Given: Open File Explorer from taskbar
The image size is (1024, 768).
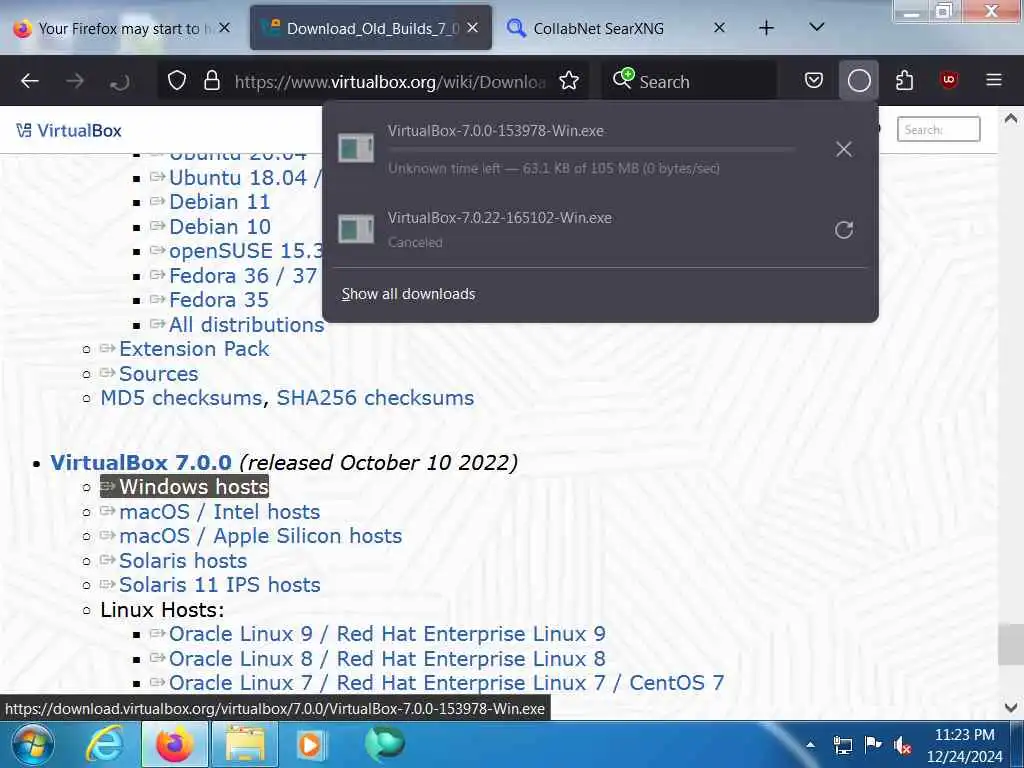Looking at the screenshot, I should [x=245, y=744].
